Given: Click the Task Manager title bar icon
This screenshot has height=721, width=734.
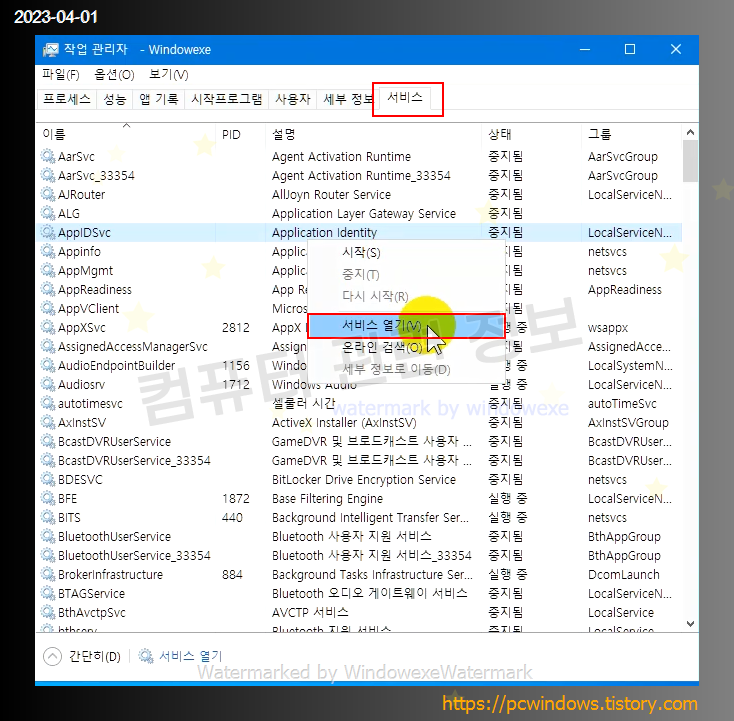Looking at the screenshot, I should pos(51,50).
